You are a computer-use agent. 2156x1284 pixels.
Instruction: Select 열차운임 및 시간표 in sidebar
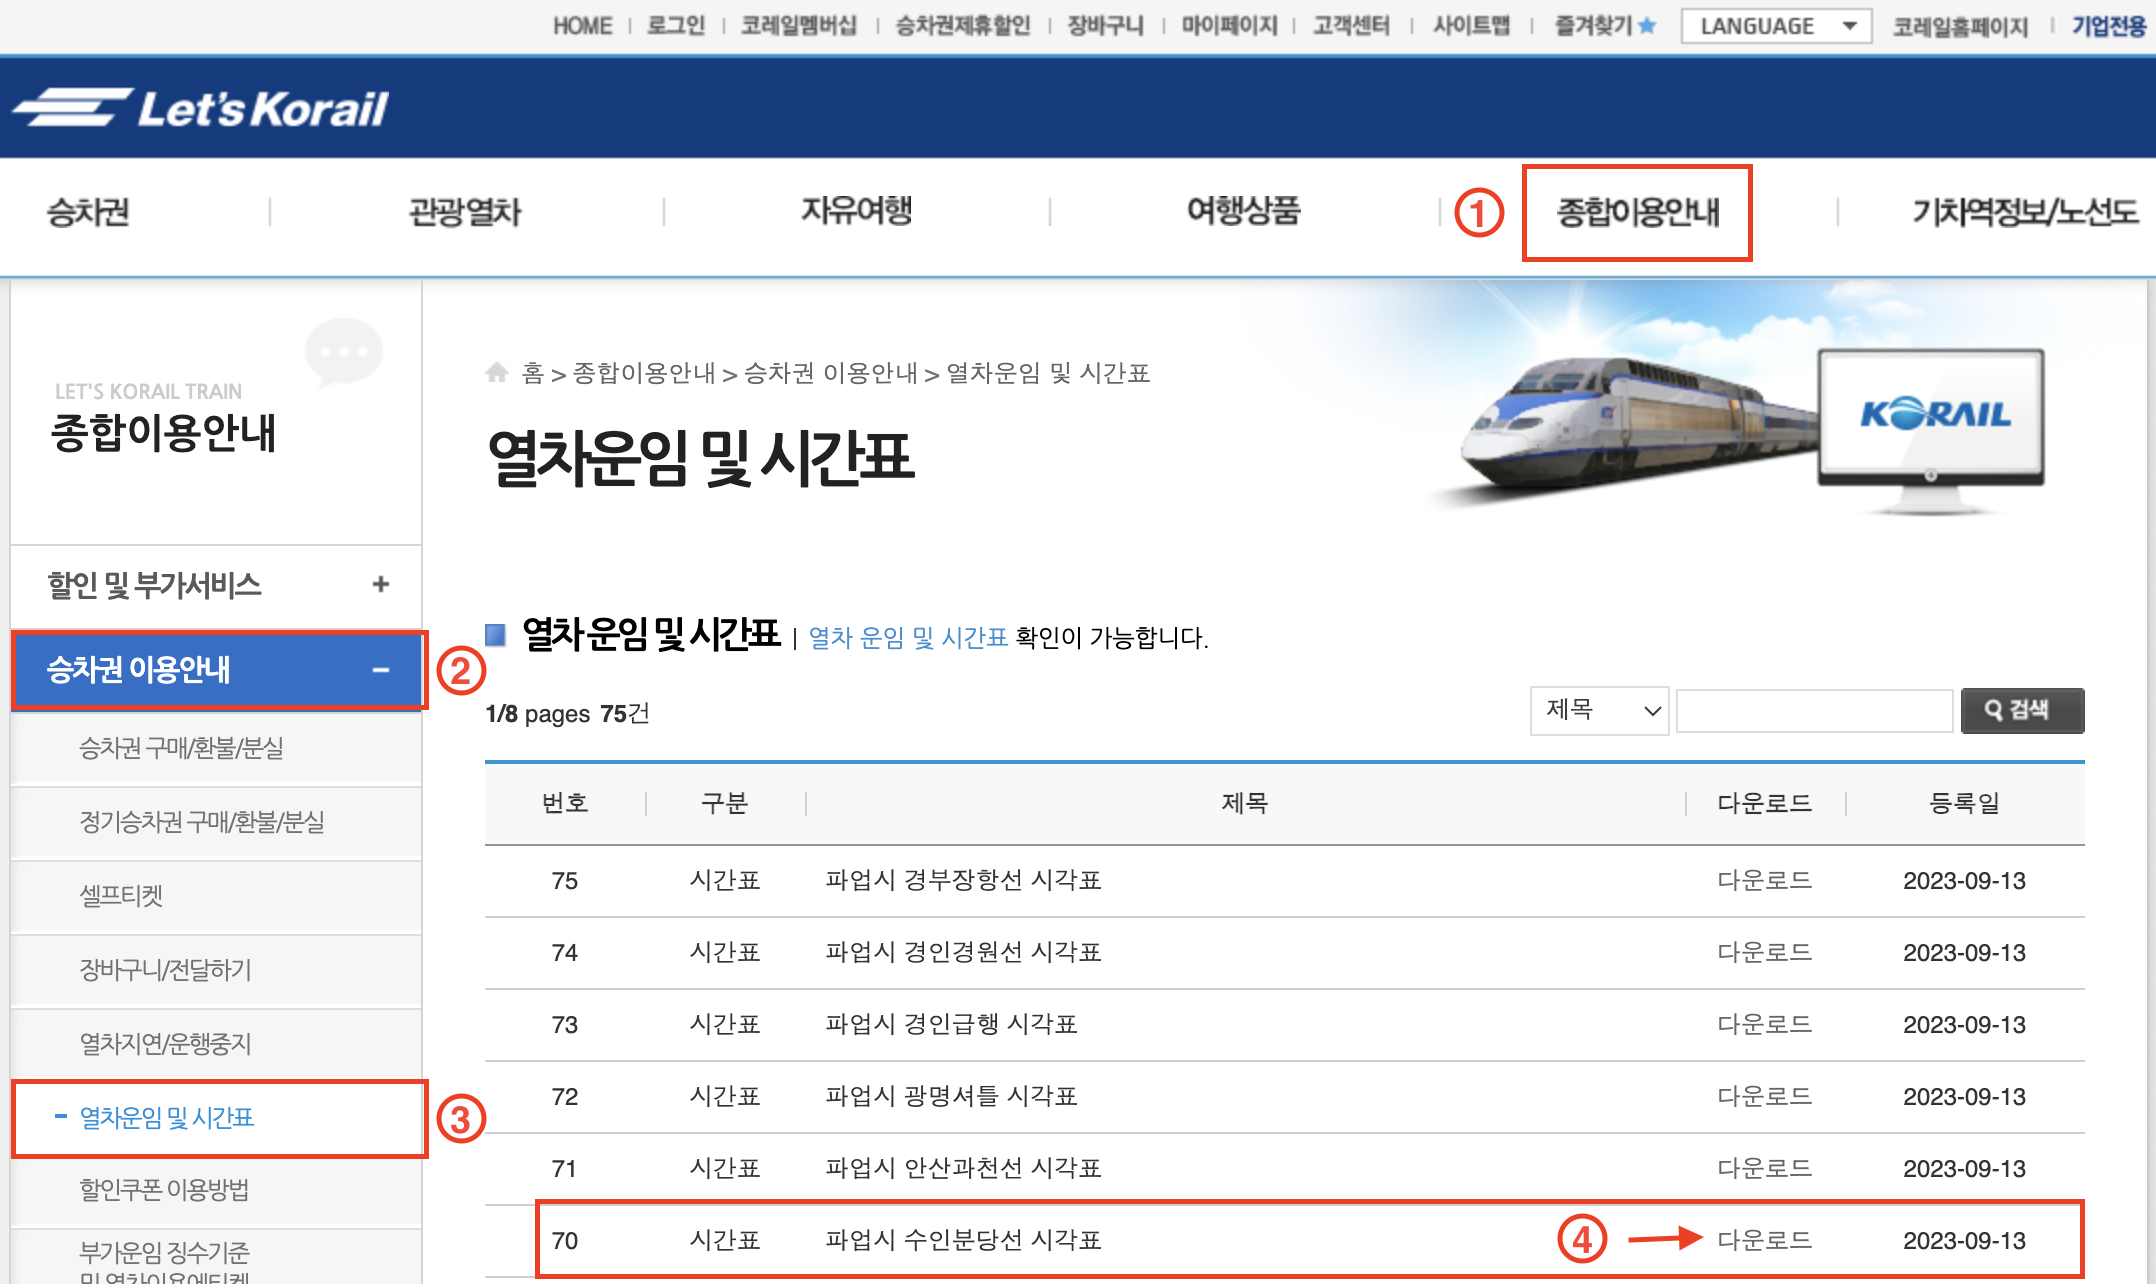point(167,1118)
